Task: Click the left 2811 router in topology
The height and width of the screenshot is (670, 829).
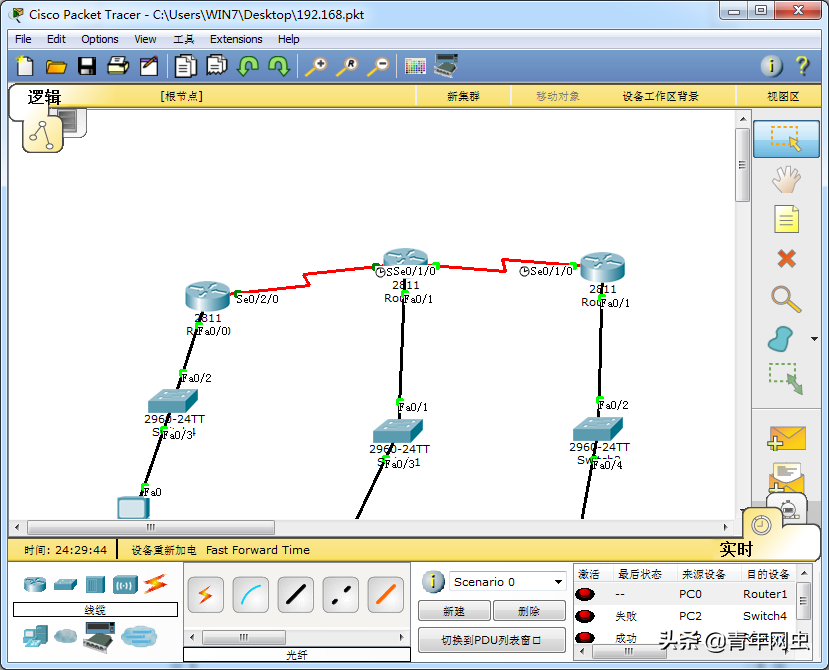Action: pyautogui.click(x=208, y=296)
